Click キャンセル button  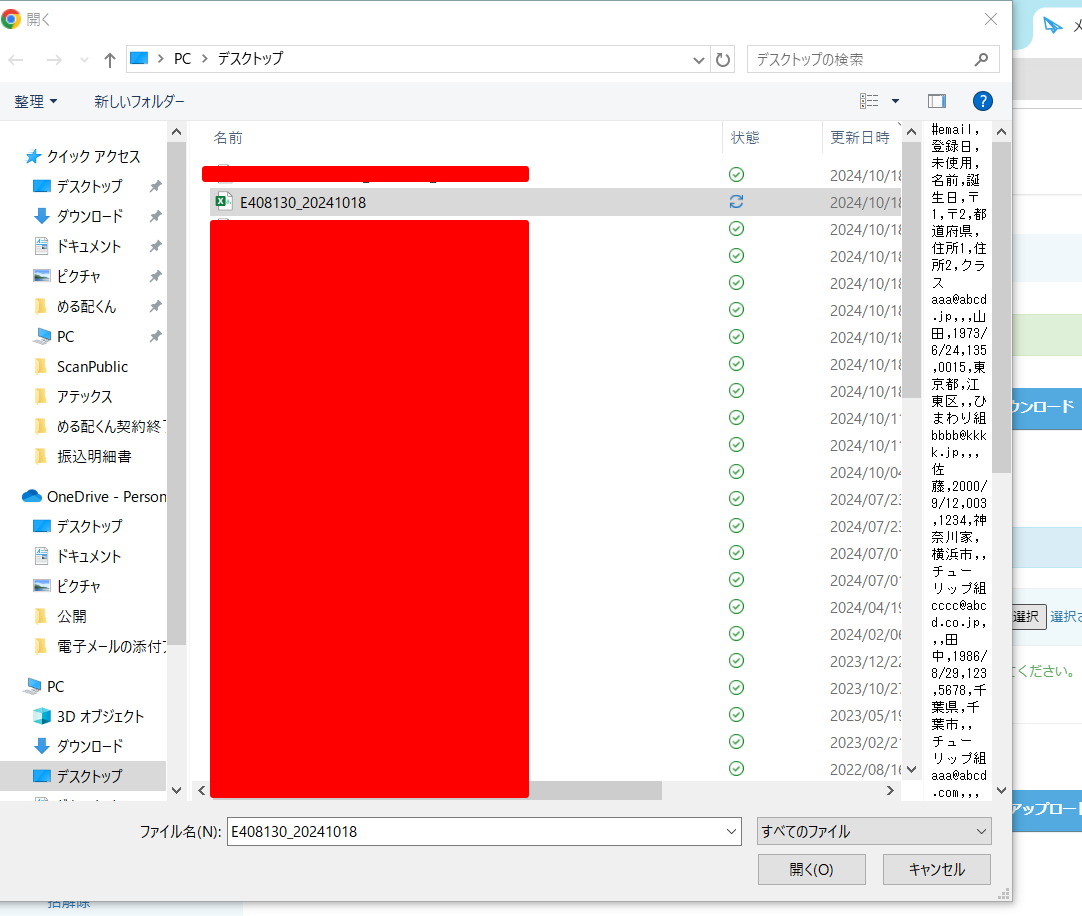(x=936, y=870)
